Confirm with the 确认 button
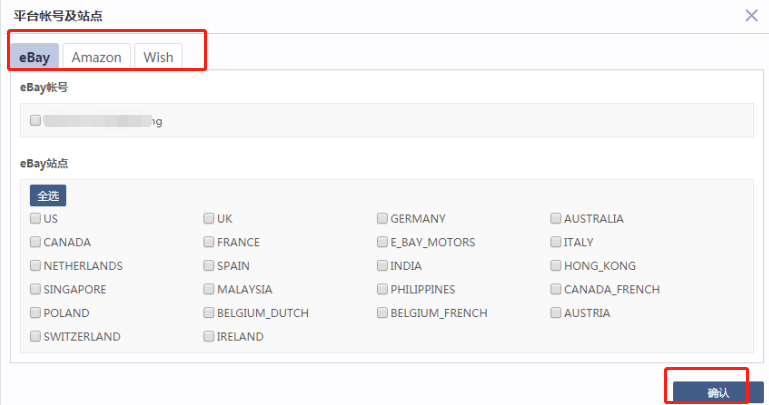The width and height of the screenshot is (769, 405). (718, 392)
